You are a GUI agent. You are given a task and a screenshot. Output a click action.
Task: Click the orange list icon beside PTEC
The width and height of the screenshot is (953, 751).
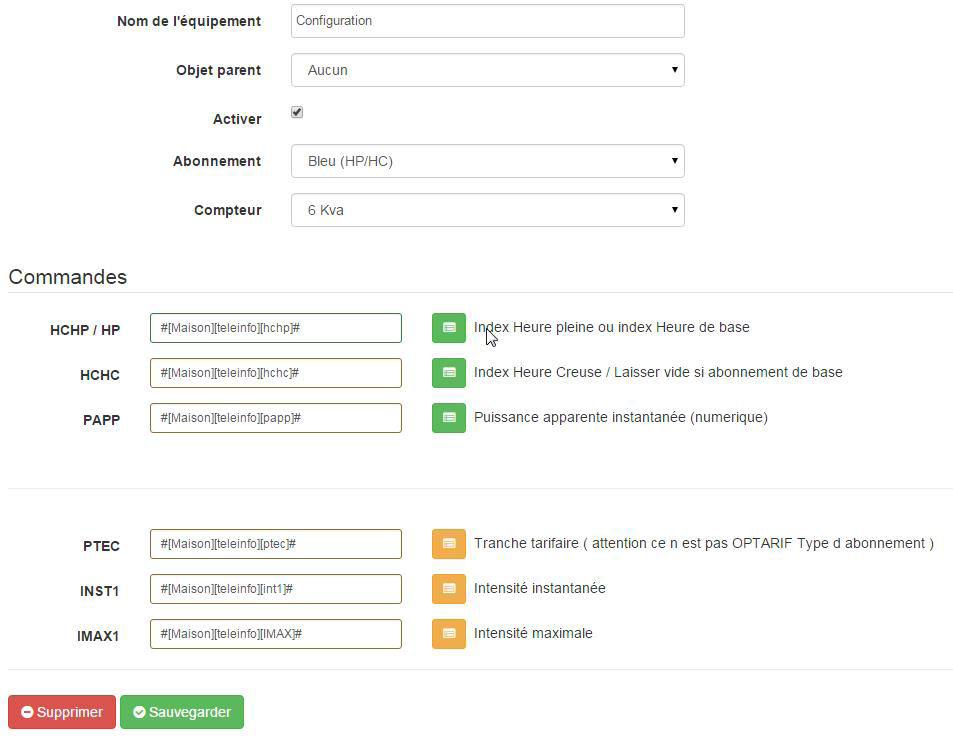point(448,544)
